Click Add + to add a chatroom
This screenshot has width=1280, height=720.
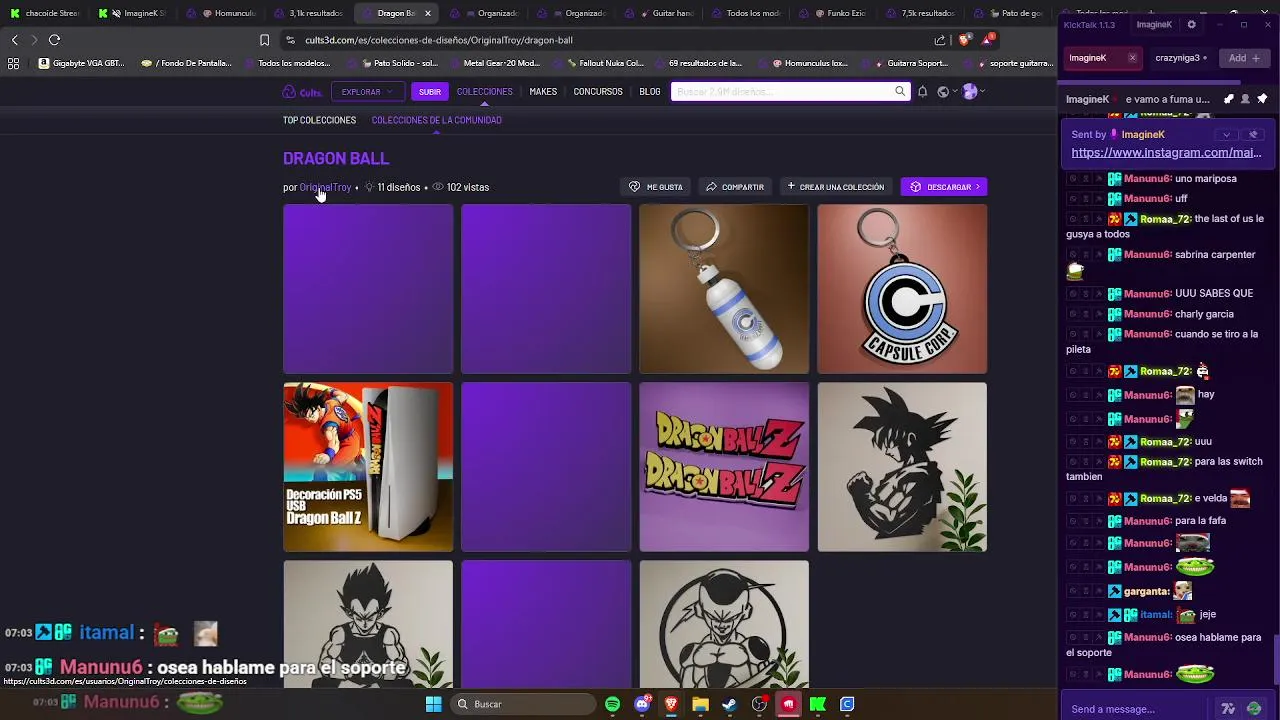pos(1244,58)
